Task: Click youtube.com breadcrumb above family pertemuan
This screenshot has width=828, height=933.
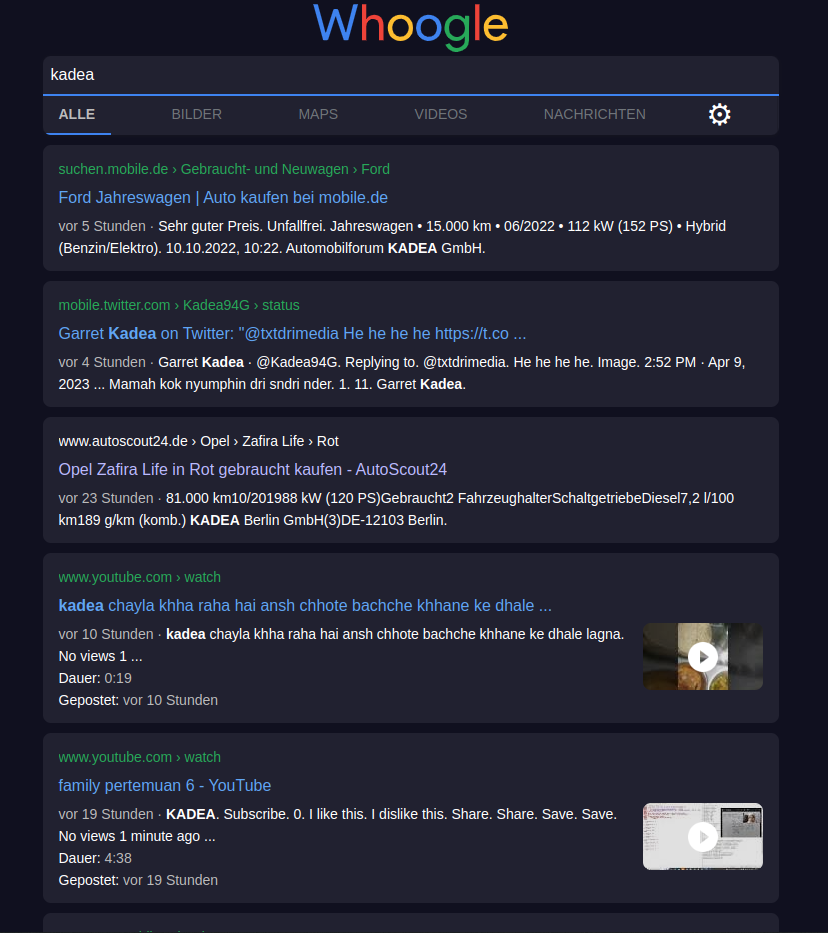Action: point(140,757)
